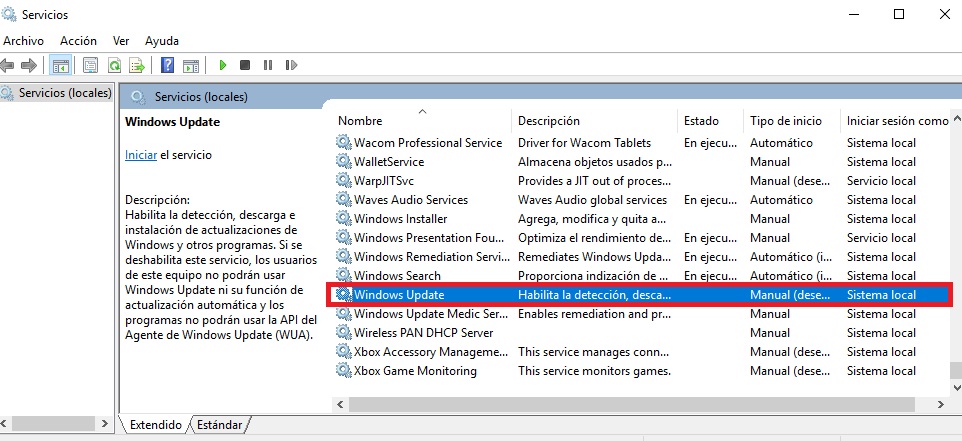Open the Ayuda menu
Screen dimensions: 962x441
[x=162, y=41]
